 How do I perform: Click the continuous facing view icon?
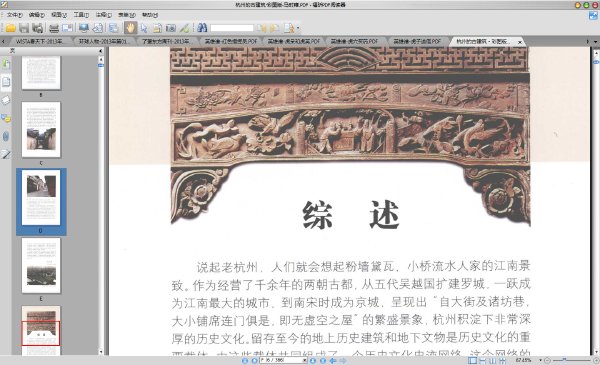pos(502,360)
